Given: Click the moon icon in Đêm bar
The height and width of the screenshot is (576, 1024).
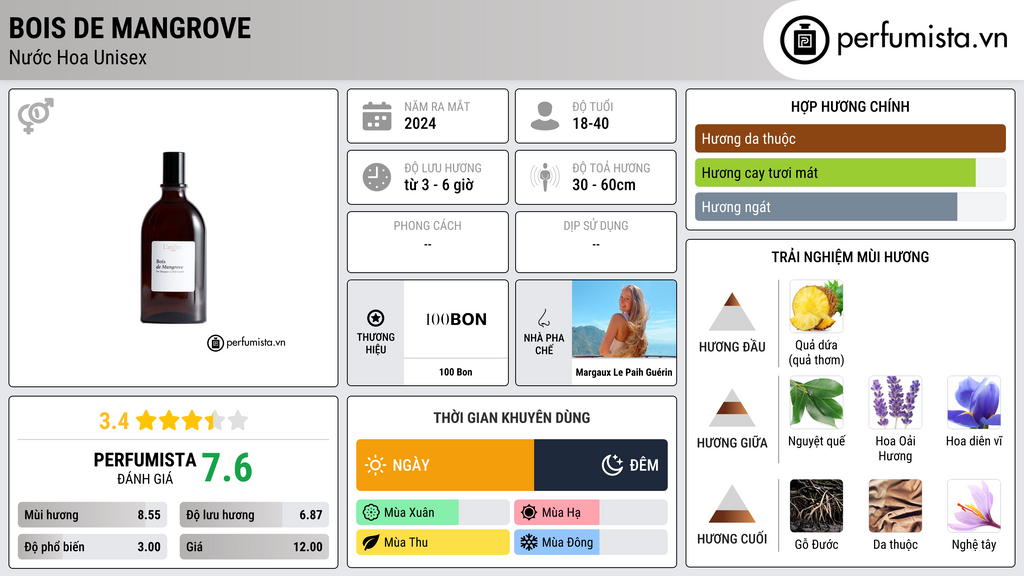Looking at the screenshot, I should (612, 465).
